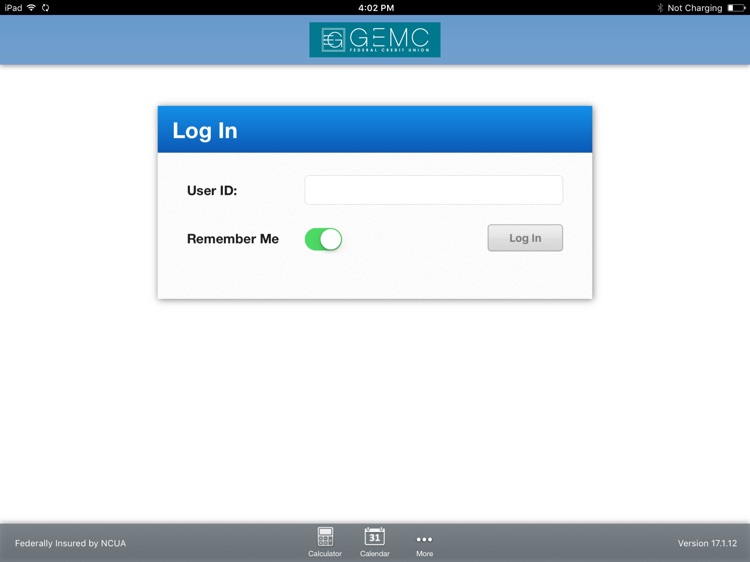The width and height of the screenshot is (750, 562).
Task: Tap the More ellipsis icon
Action: click(x=424, y=540)
